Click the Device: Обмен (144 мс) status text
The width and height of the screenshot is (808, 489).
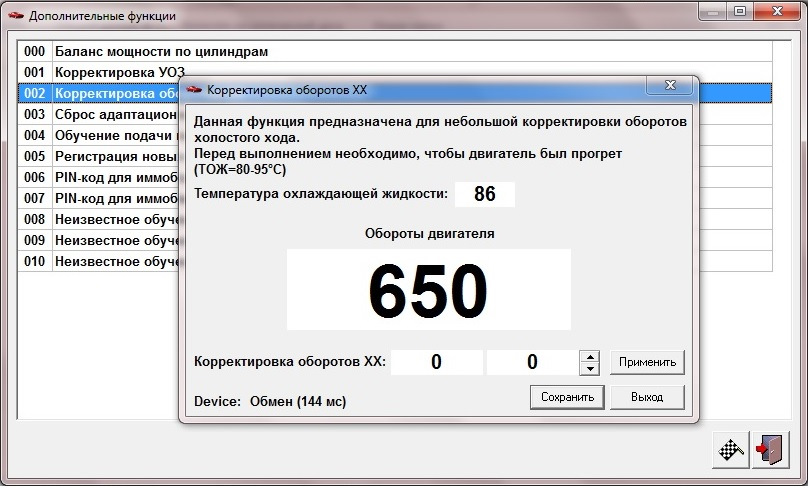[x=270, y=401]
